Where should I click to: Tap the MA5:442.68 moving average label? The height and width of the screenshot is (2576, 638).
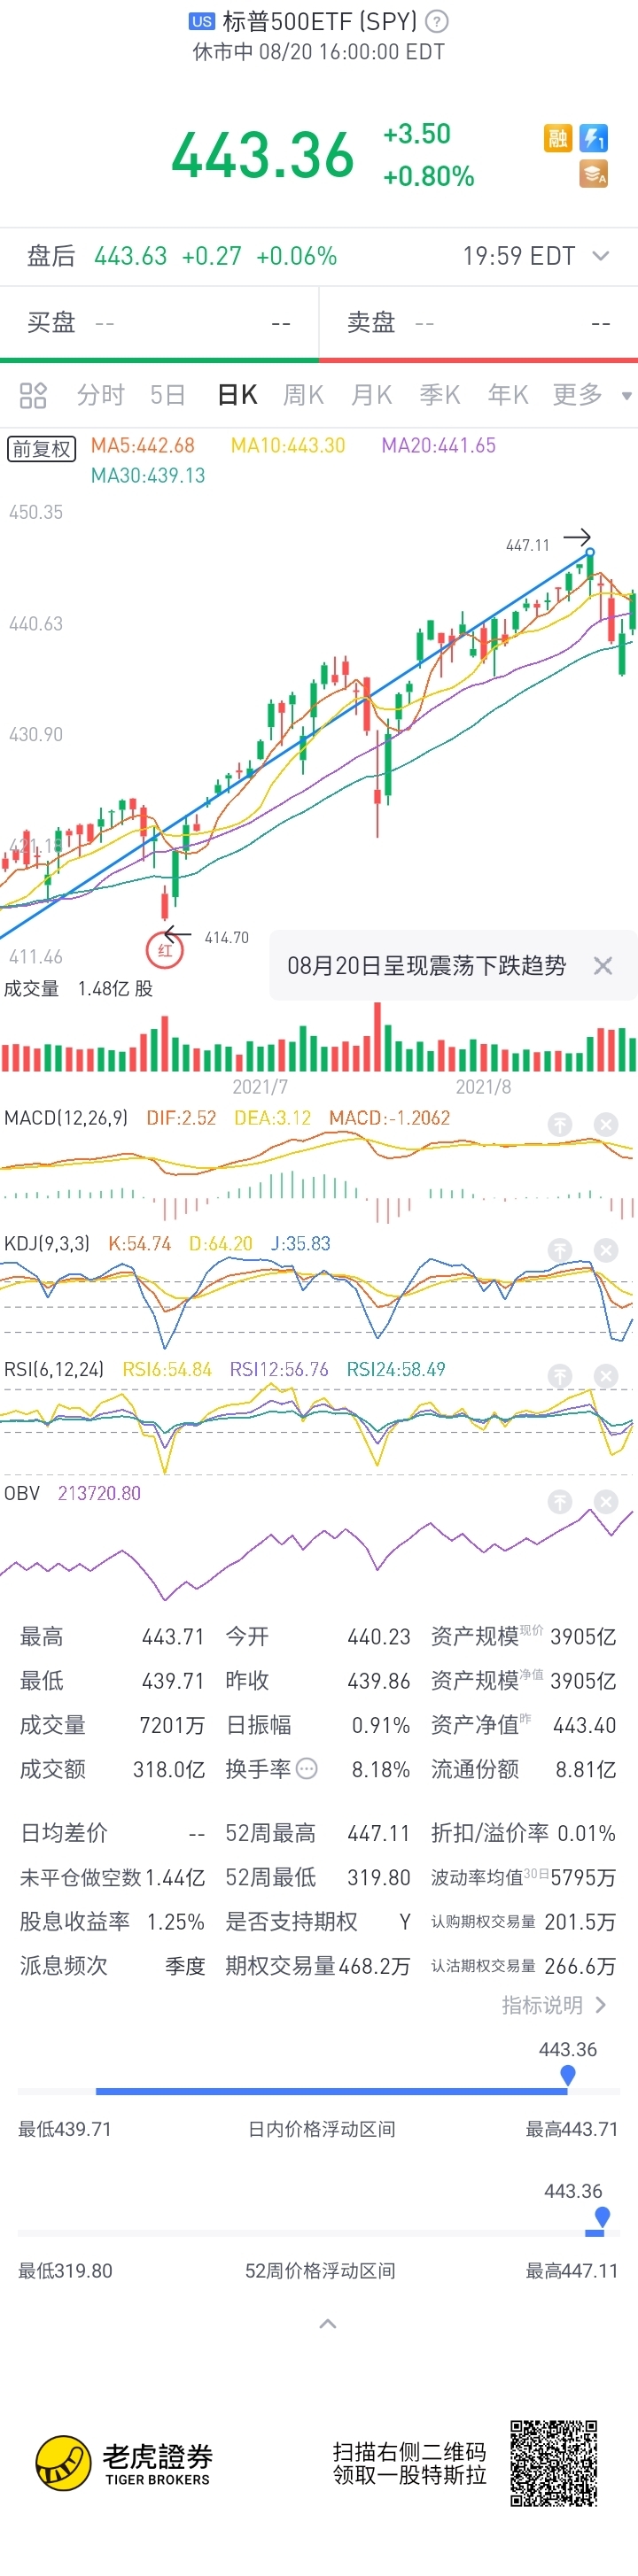(x=143, y=446)
